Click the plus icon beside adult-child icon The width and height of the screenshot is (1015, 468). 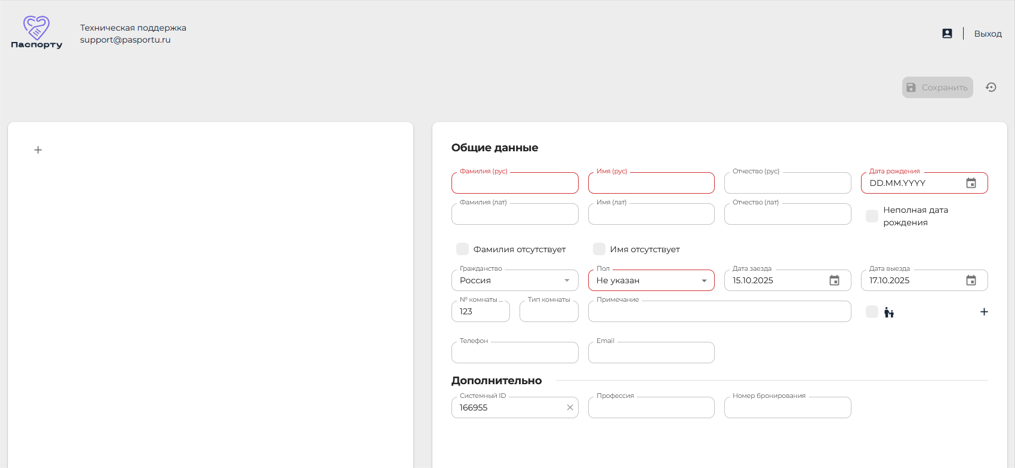coord(984,312)
